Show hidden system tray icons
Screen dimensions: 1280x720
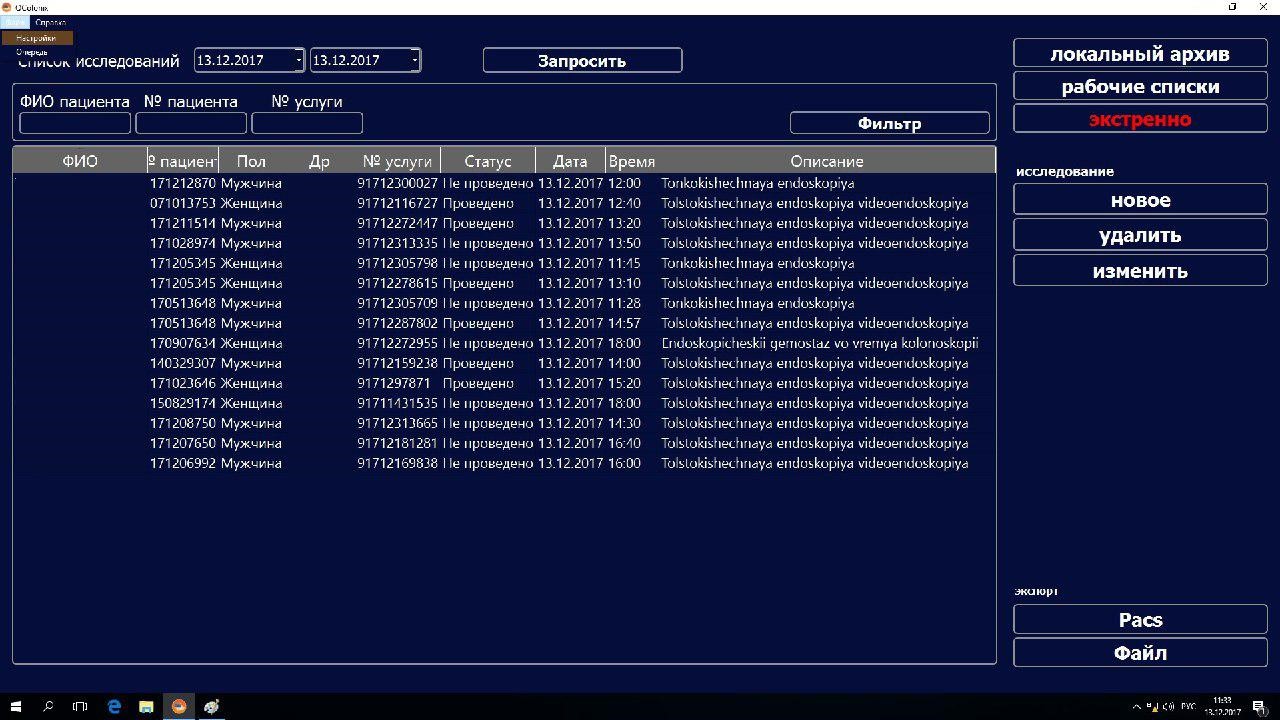click(x=1137, y=707)
